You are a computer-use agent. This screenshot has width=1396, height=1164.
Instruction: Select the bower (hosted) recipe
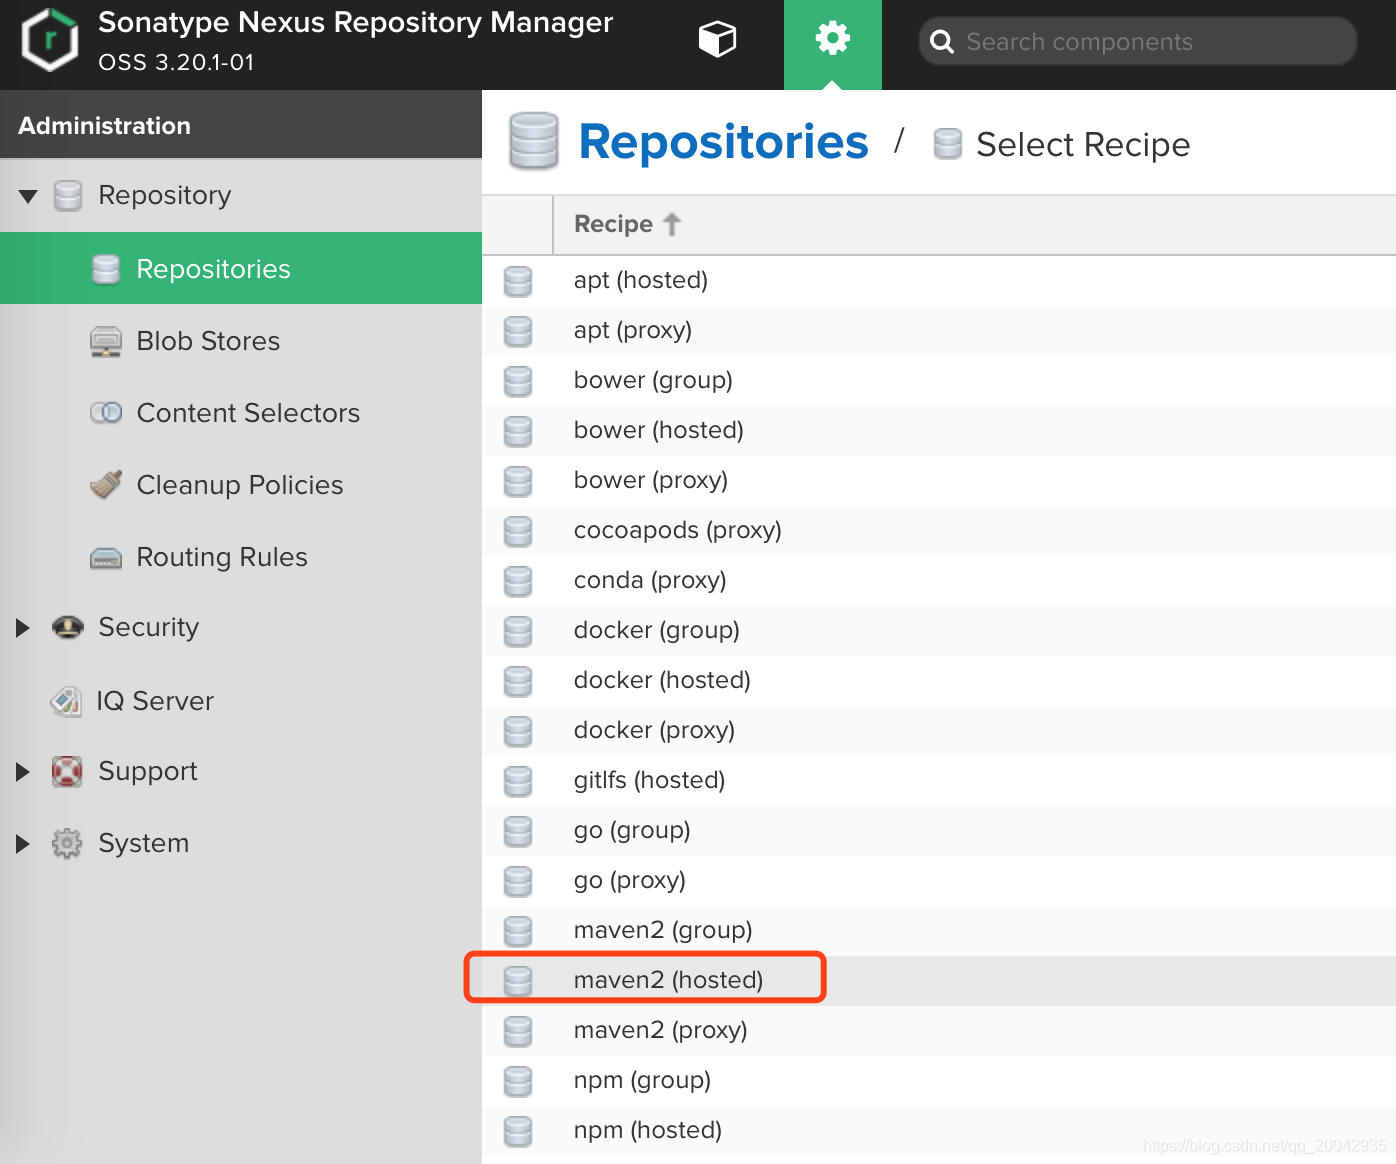click(x=939, y=430)
